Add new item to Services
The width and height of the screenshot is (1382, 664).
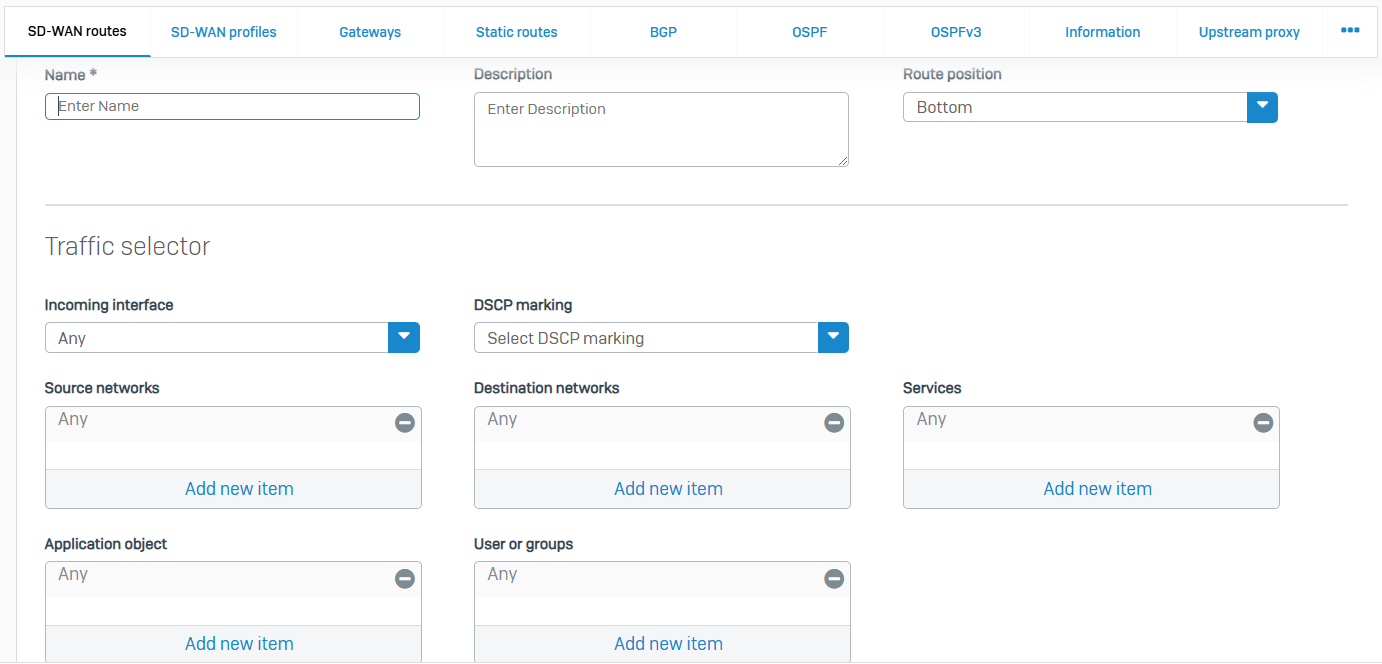click(x=1097, y=489)
